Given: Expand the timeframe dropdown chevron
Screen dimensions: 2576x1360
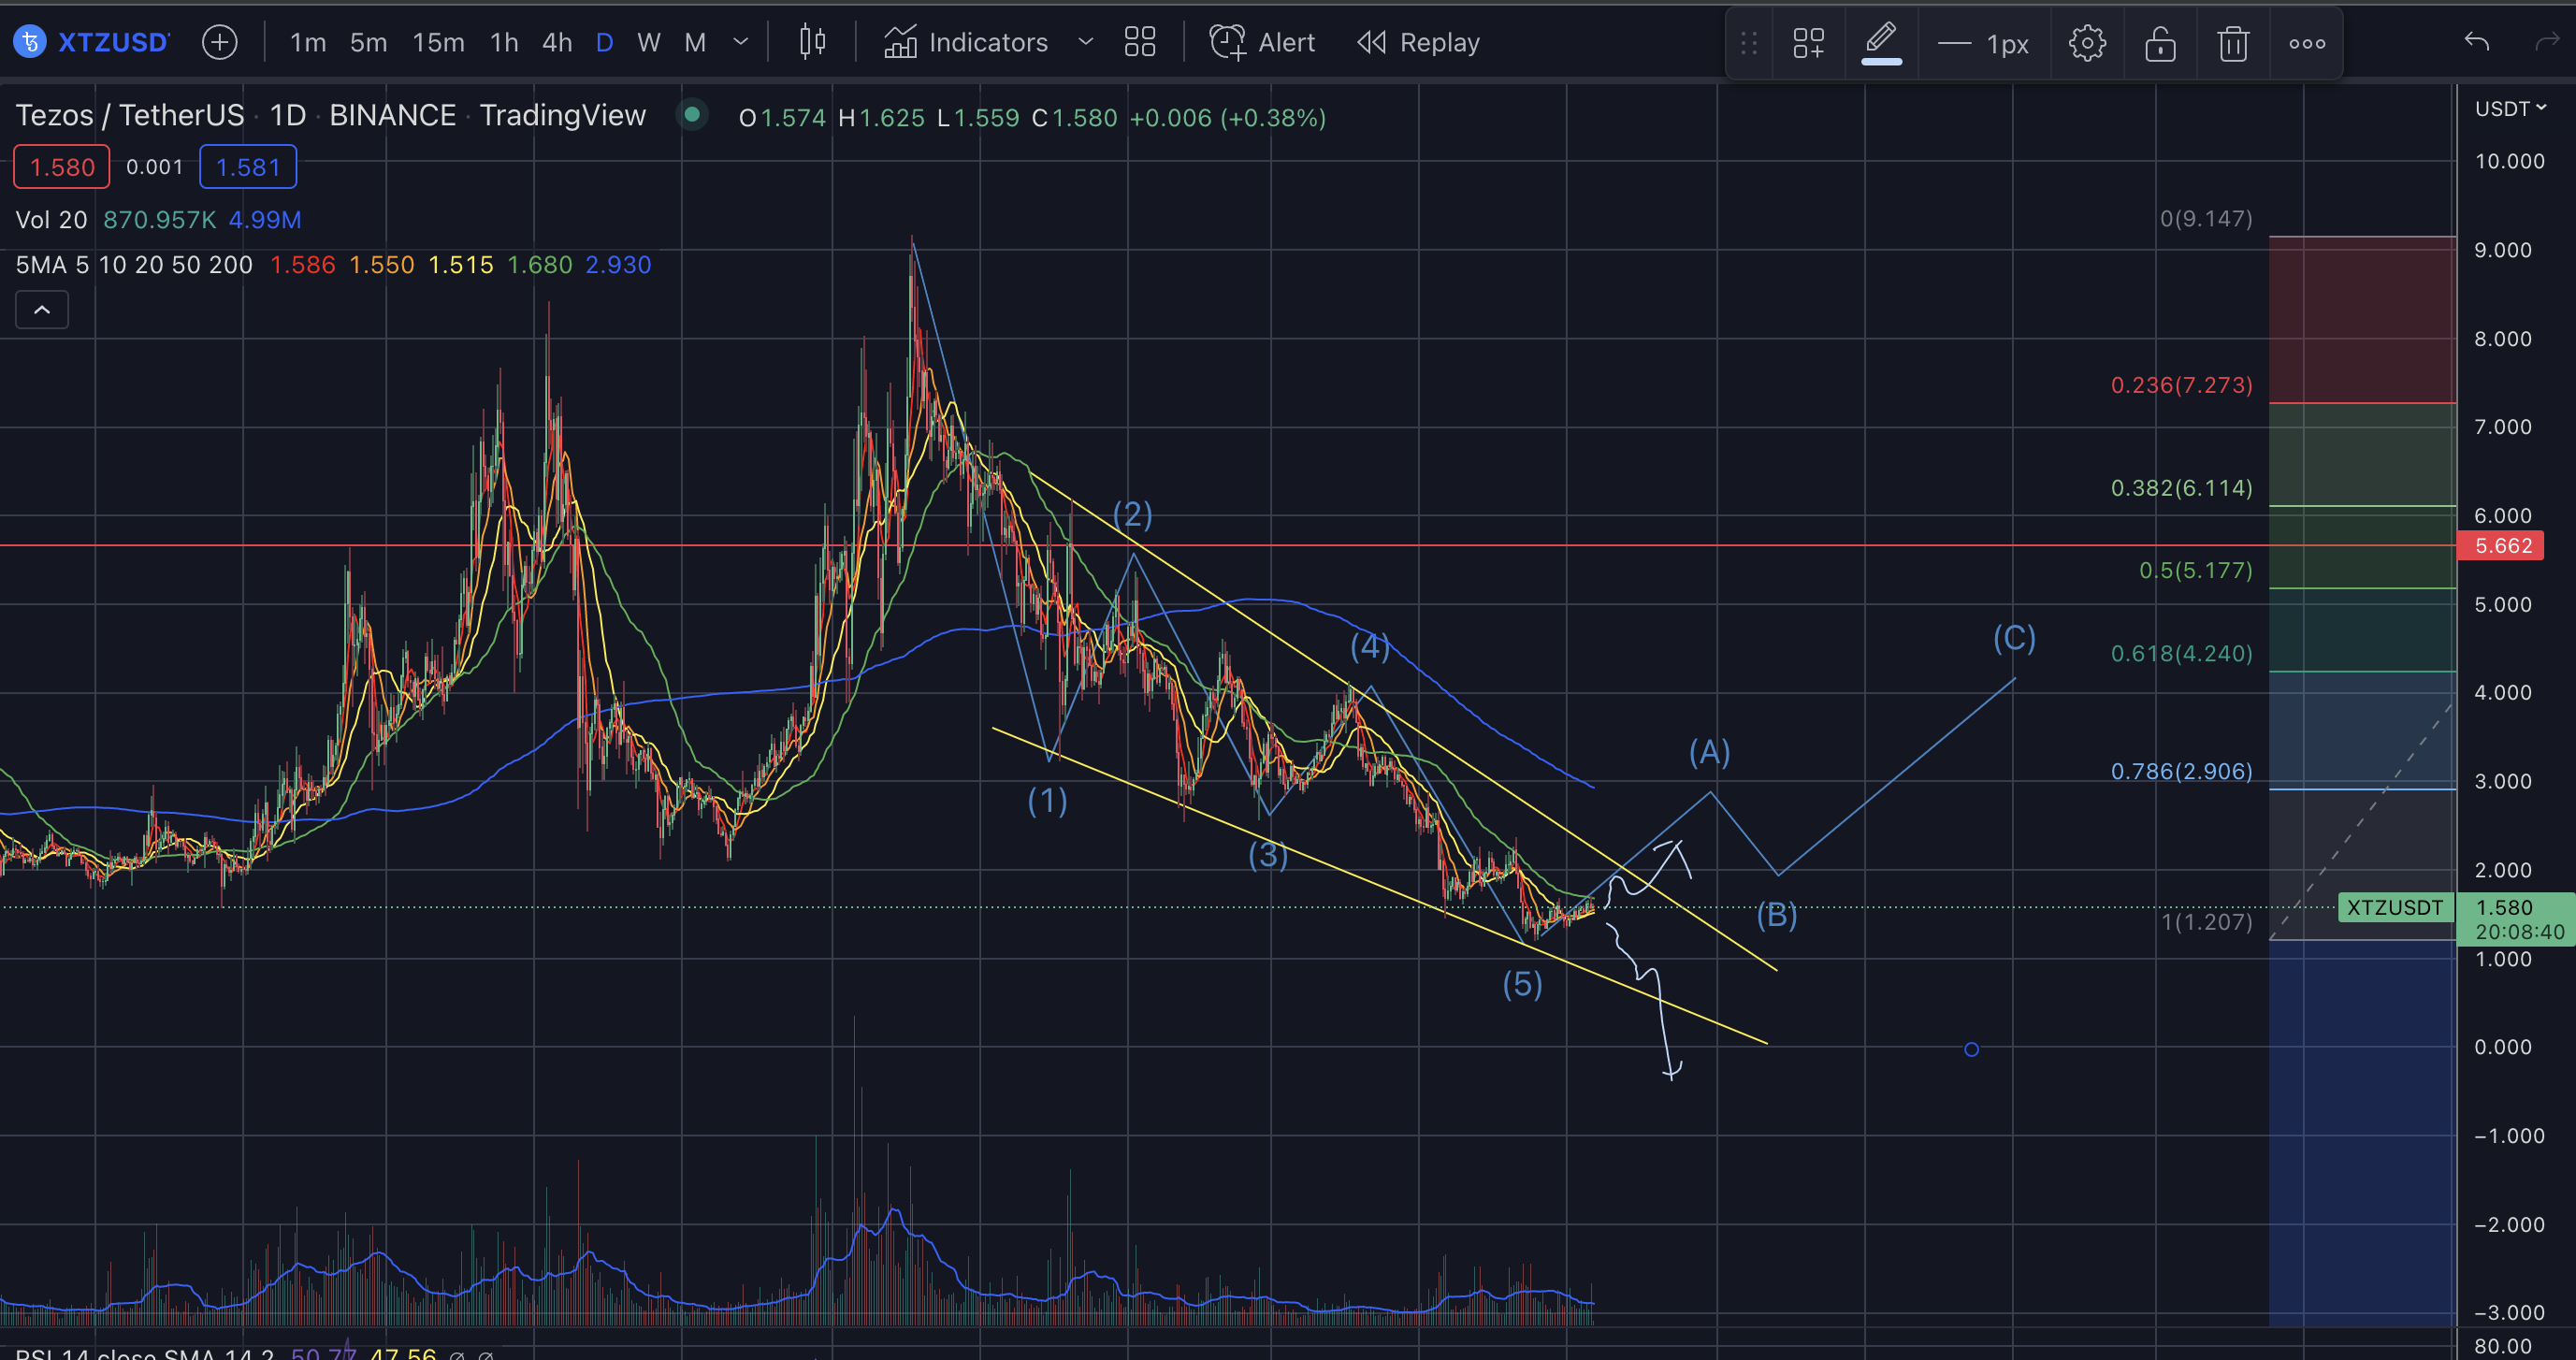Looking at the screenshot, I should [741, 42].
